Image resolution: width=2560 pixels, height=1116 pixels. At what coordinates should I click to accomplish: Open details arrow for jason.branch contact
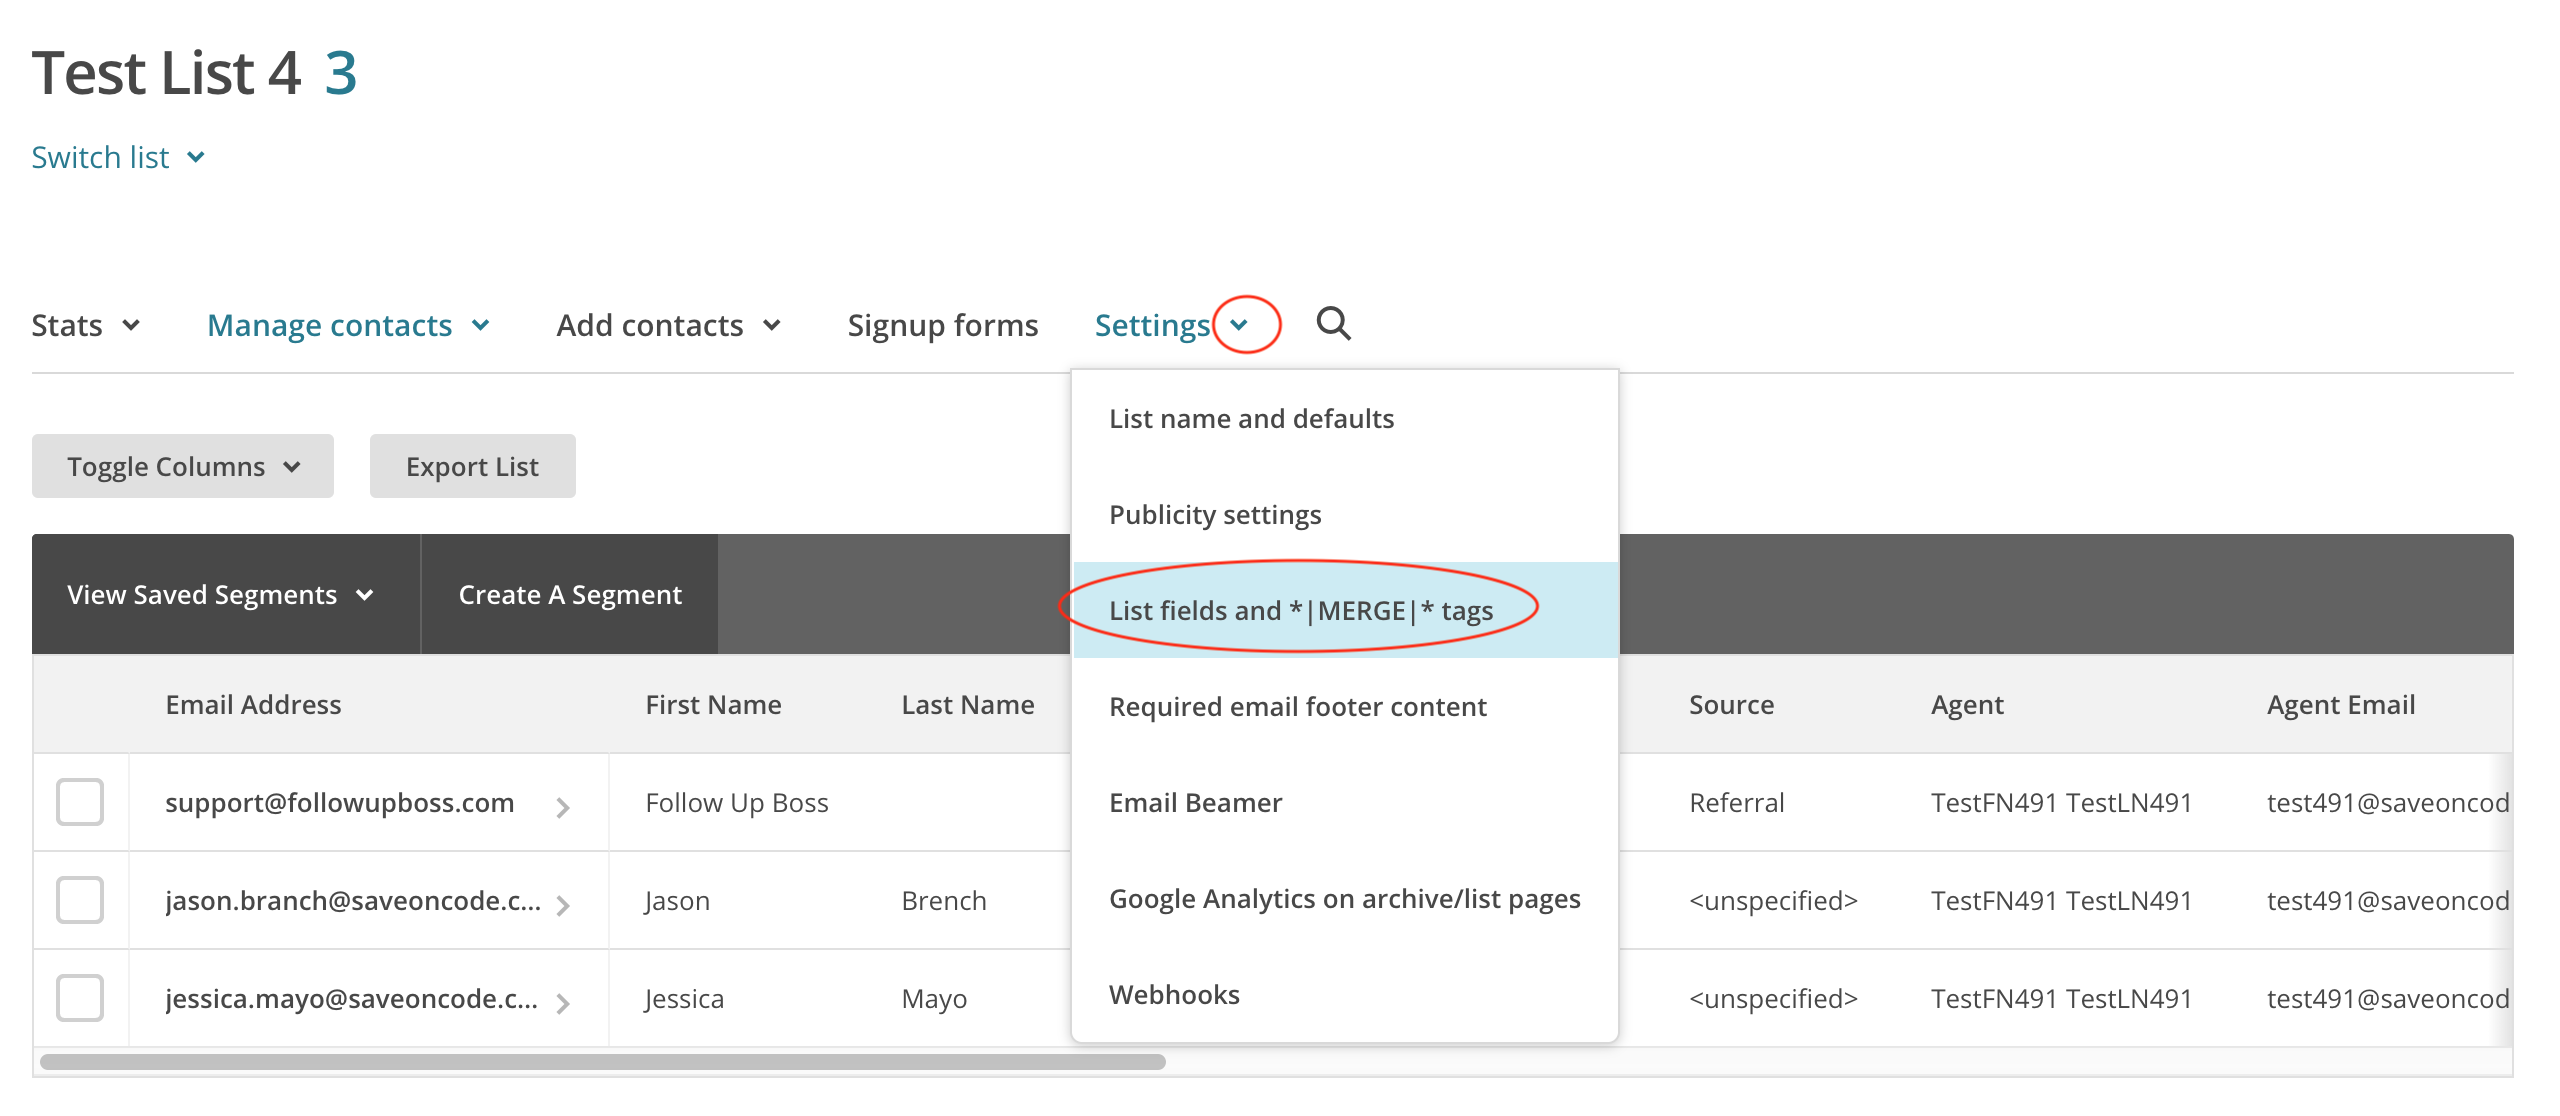pos(563,905)
